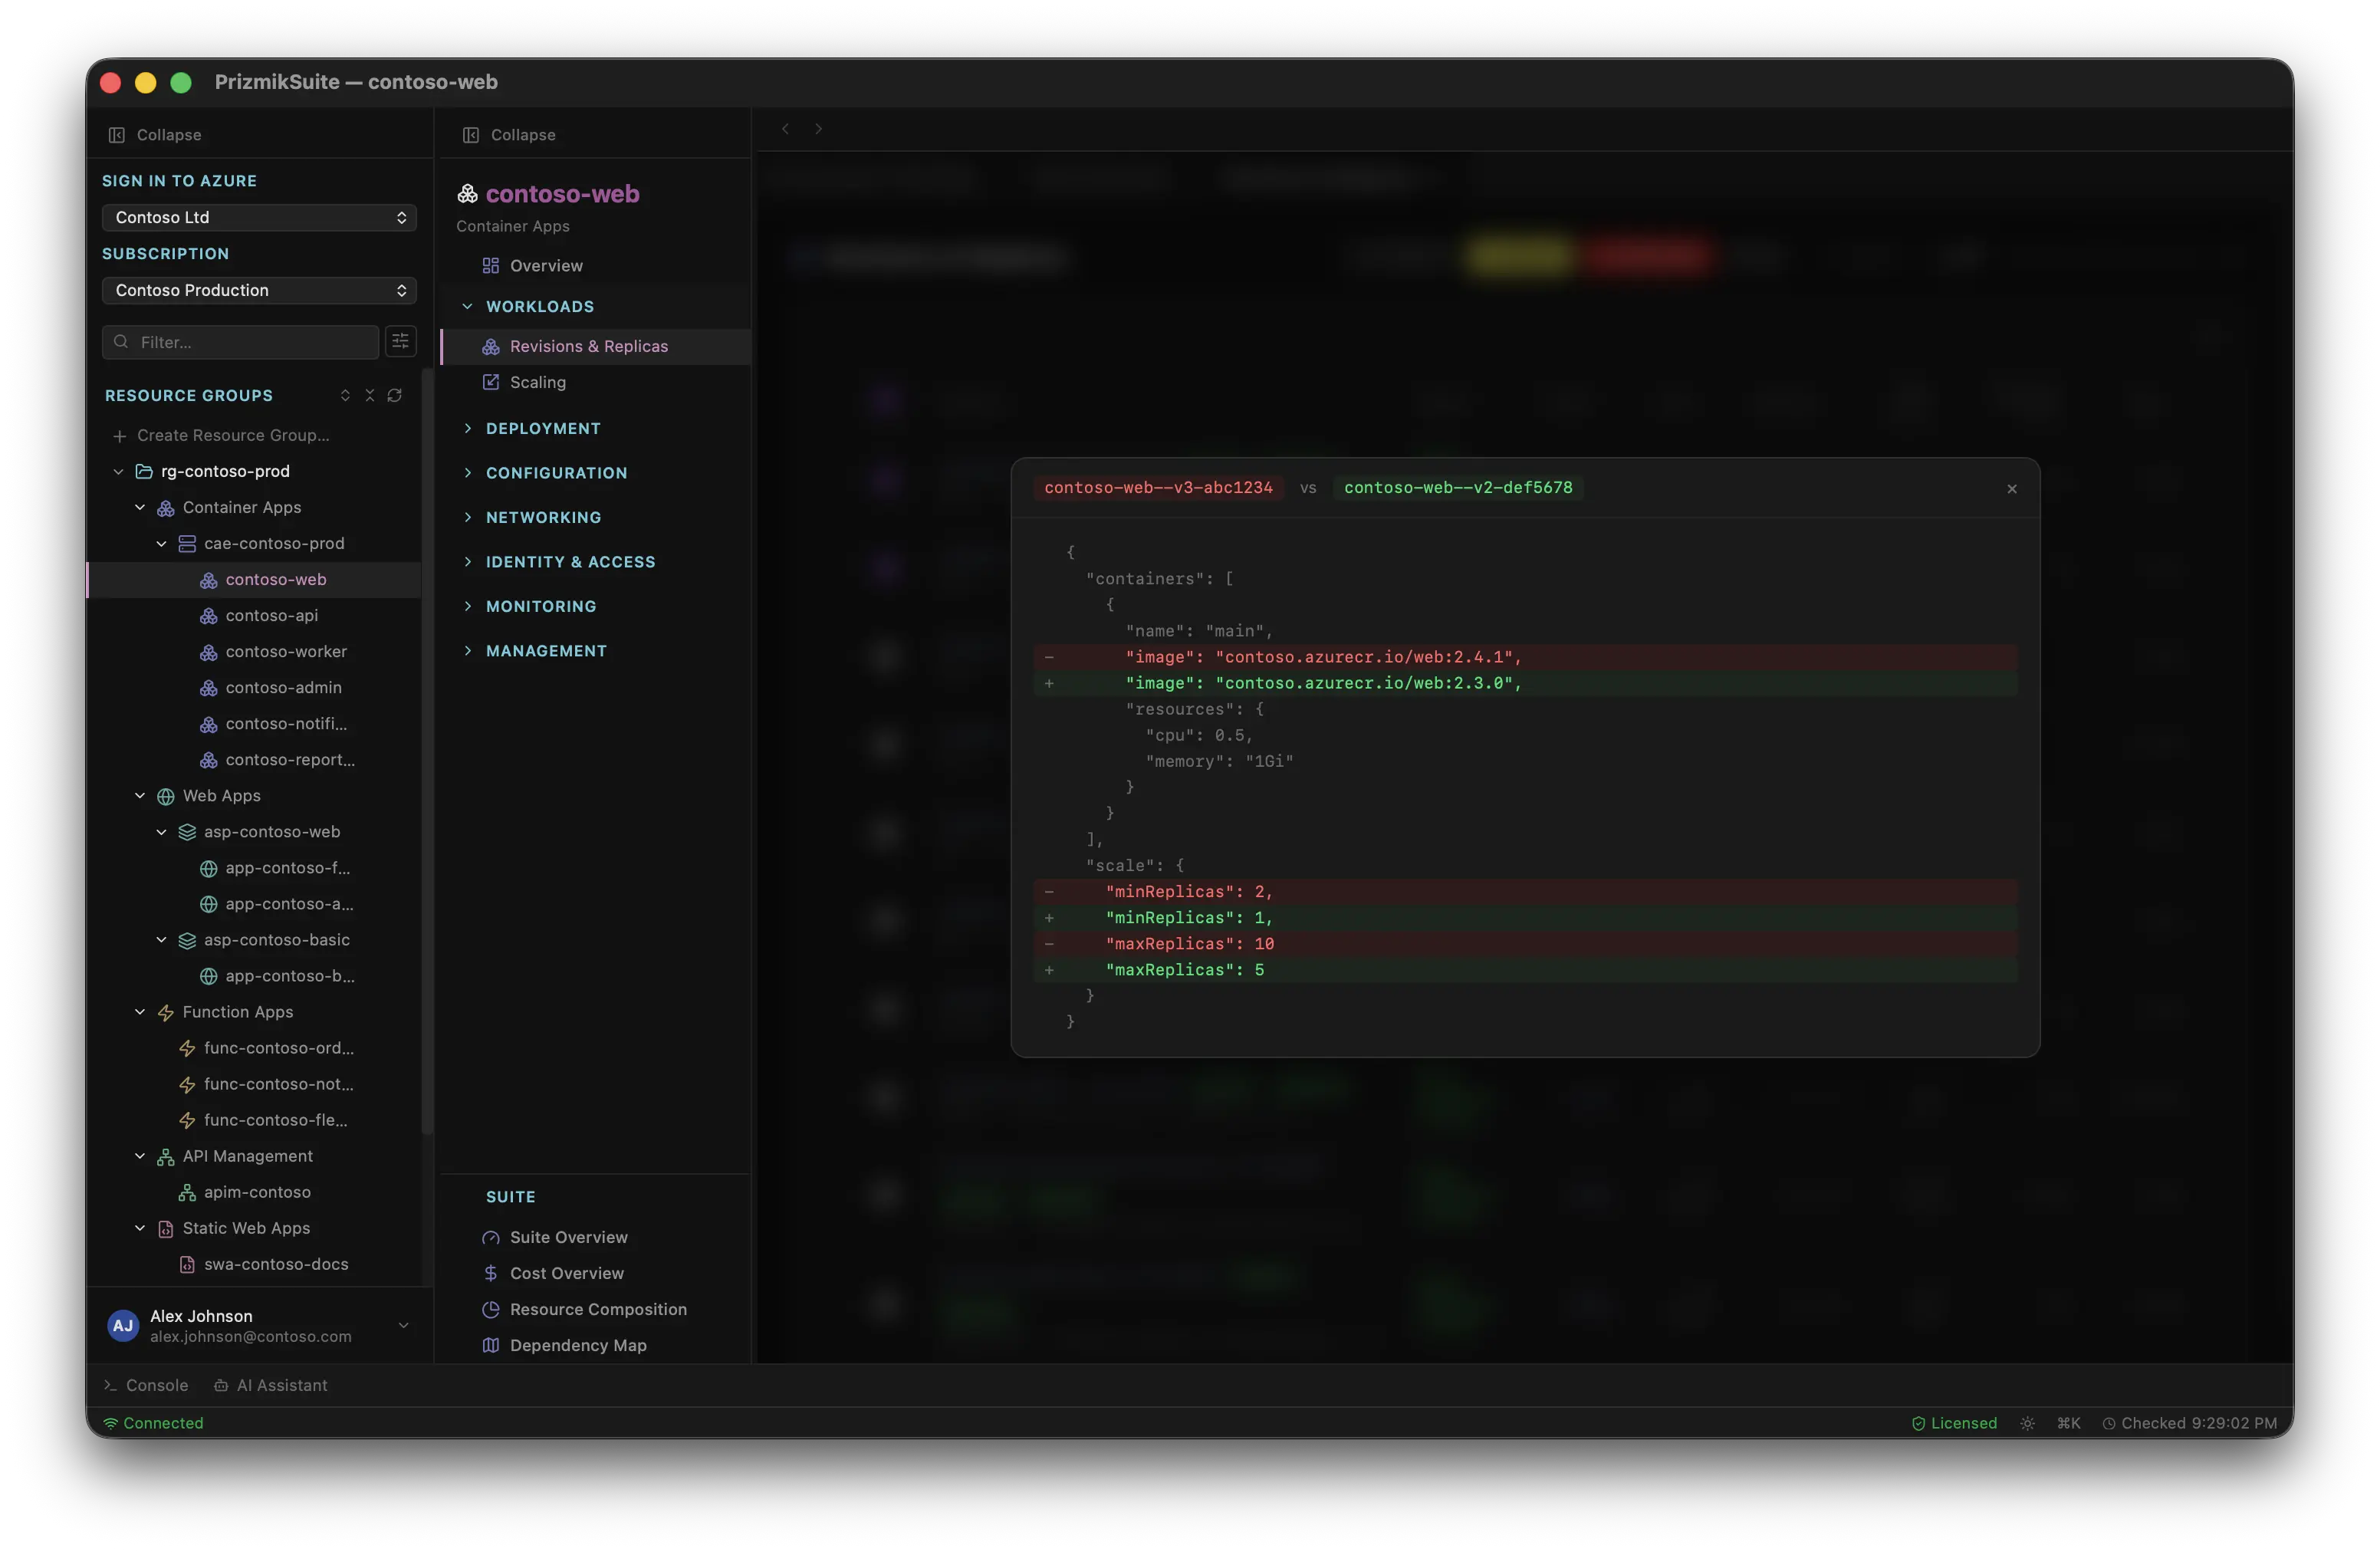Open the AI Assistant panel tab
The image size is (2380, 1552).
coord(270,1385)
